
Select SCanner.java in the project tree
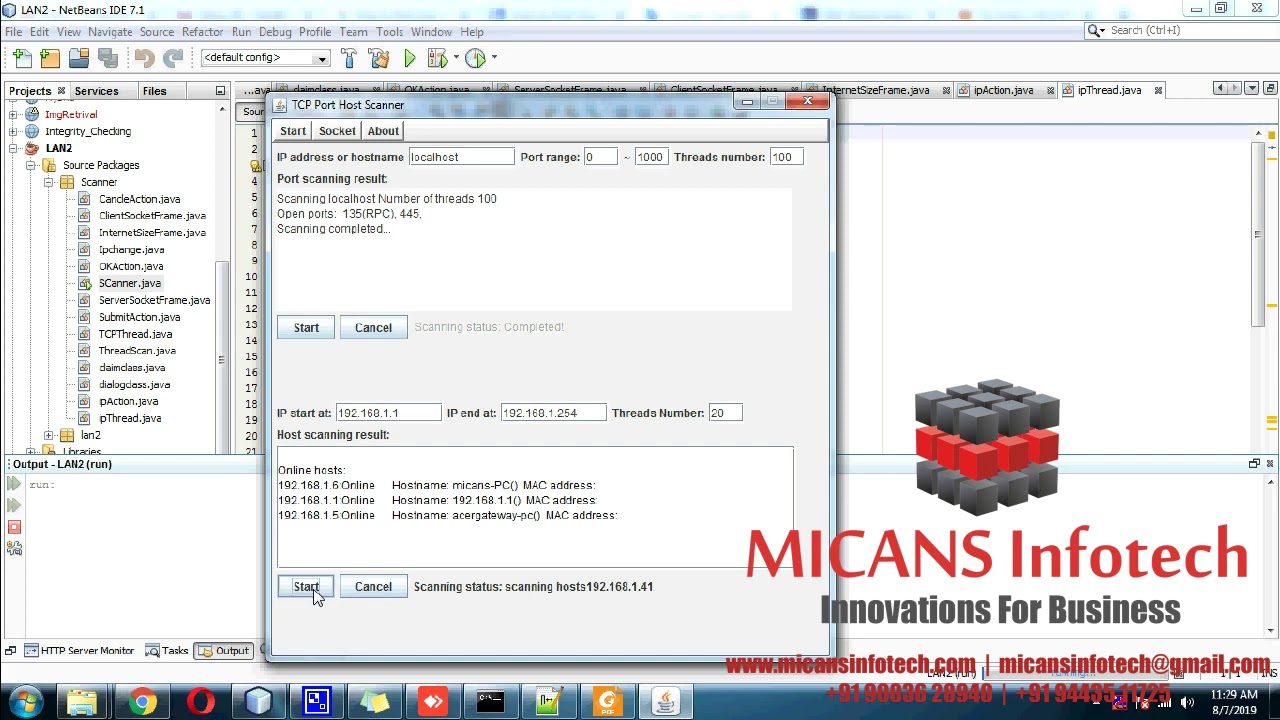click(x=129, y=284)
